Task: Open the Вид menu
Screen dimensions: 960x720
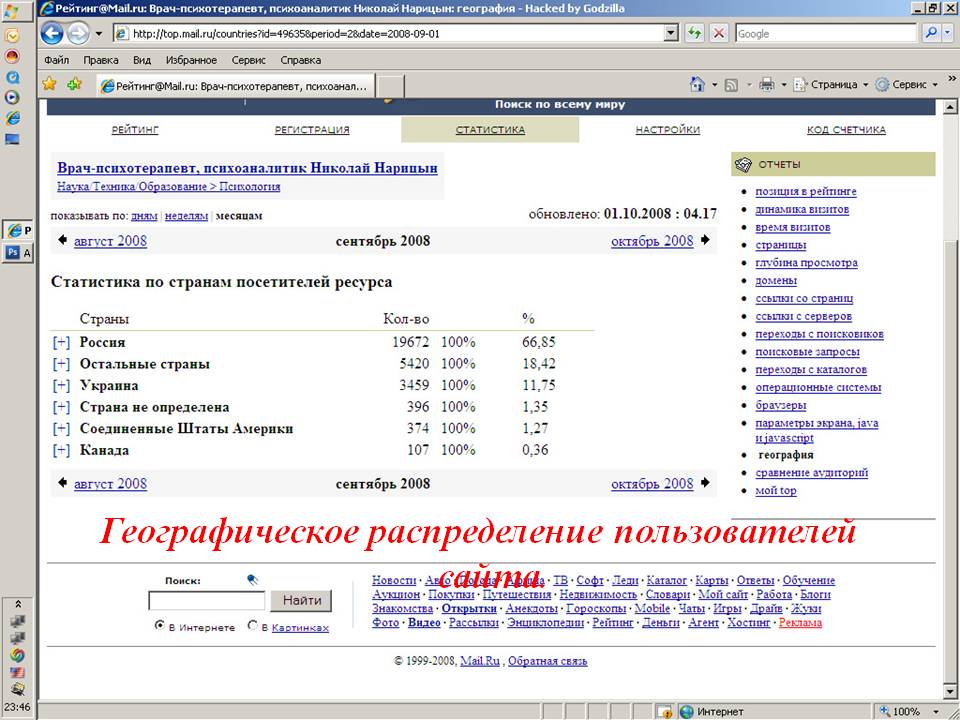Action: pos(142,60)
